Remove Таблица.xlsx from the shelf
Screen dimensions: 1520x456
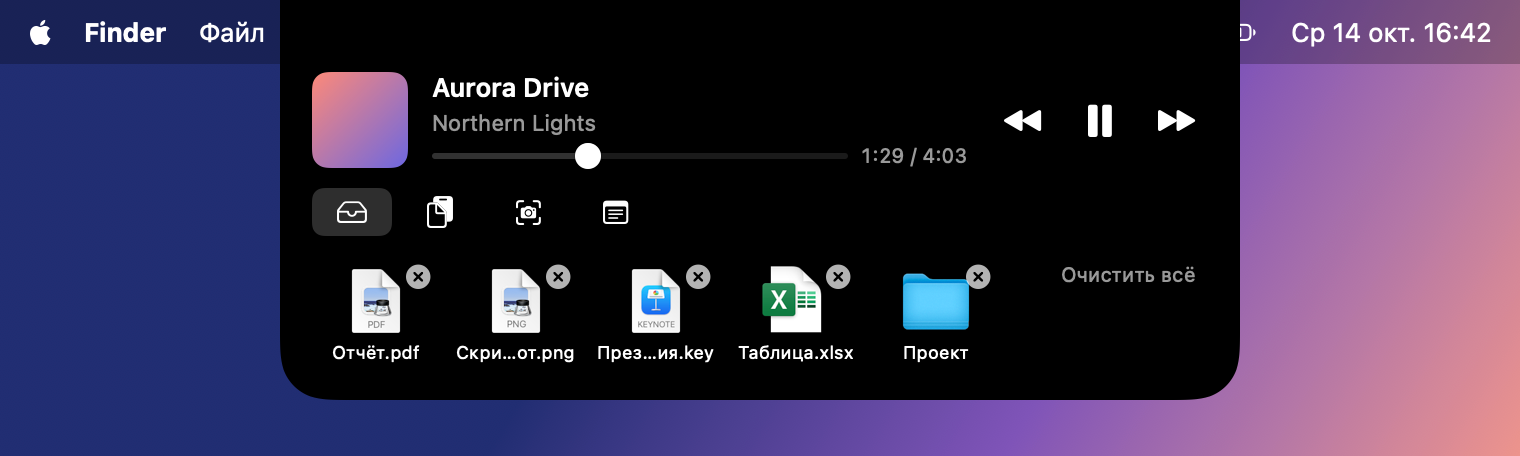point(838,277)
